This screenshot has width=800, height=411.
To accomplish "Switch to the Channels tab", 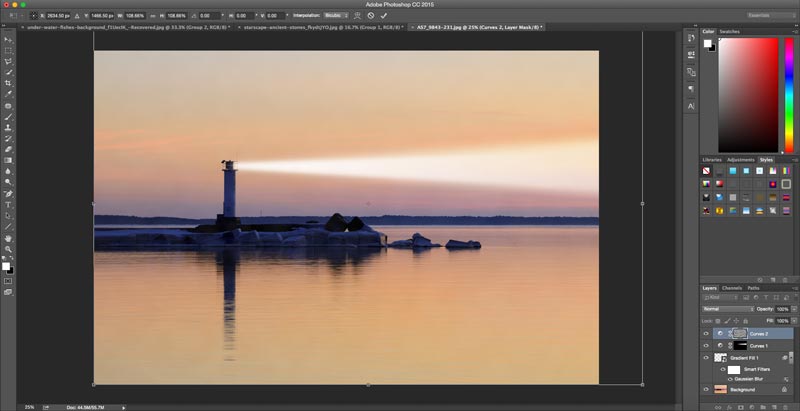I will coord(732,288).
